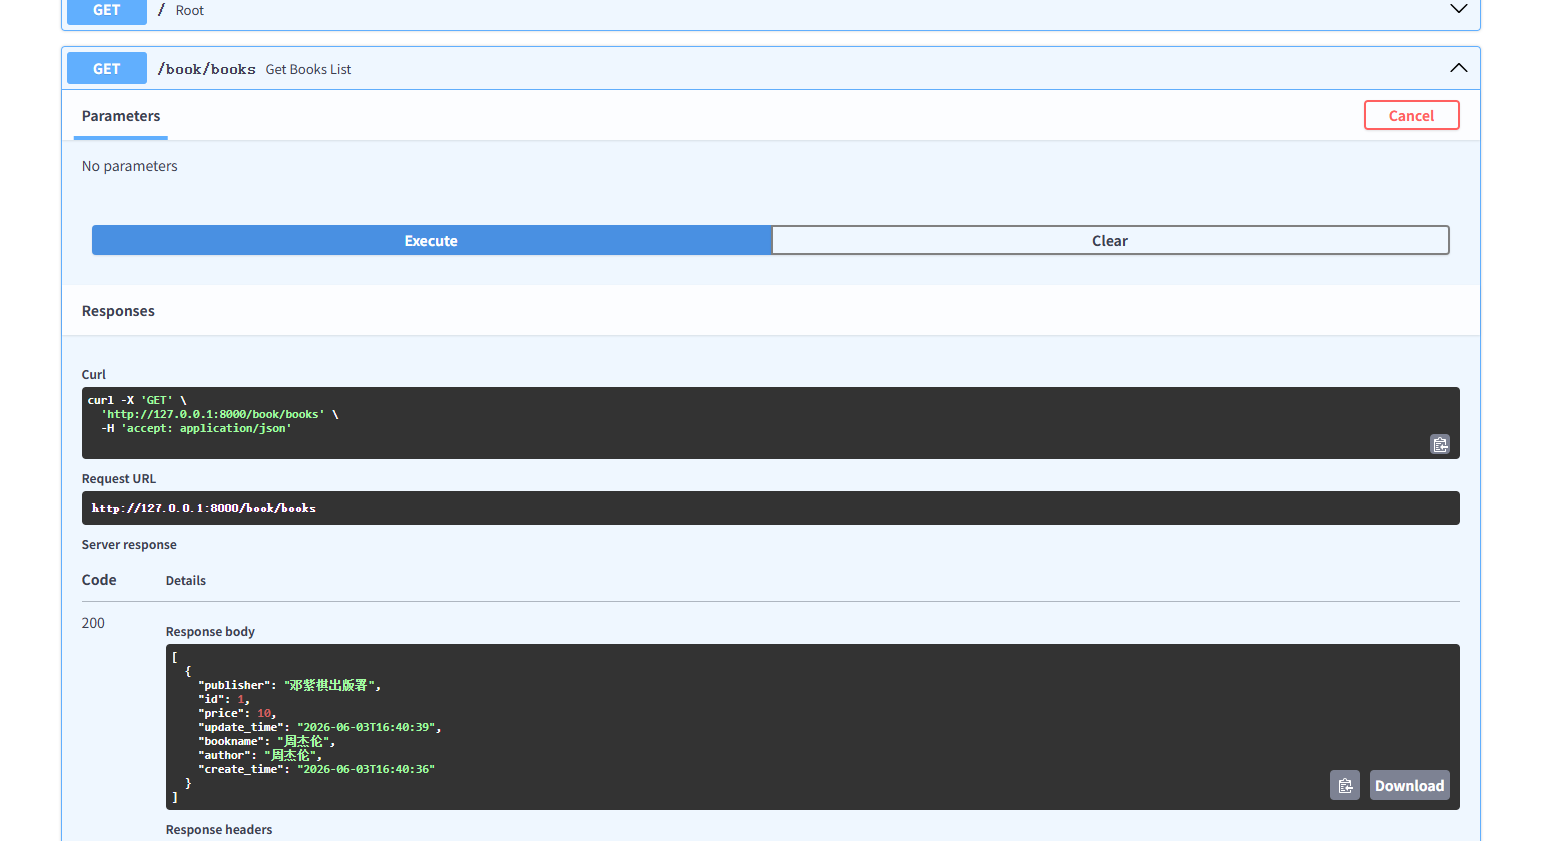
Task: Expand the Root endpoint section
Action: coord(1459,9)
